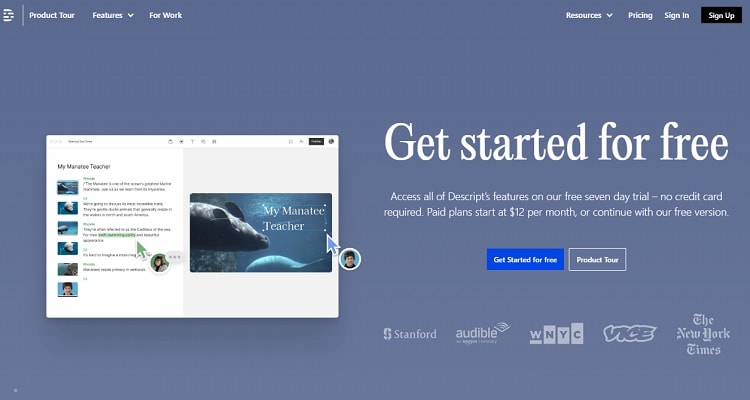Click the woman avatar with typing dots
This screenshot has height=400, width=750.
159,263
